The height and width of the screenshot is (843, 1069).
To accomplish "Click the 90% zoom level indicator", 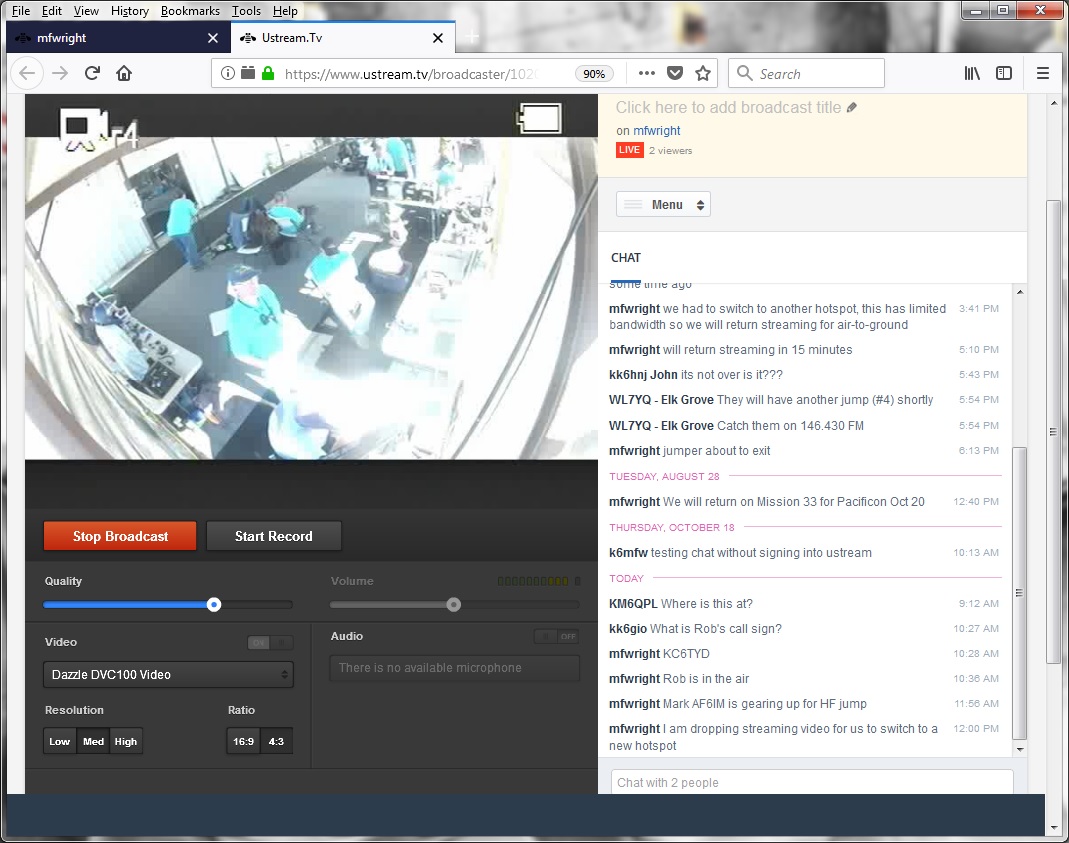I will pyautogui.click(x=594, y=74).
